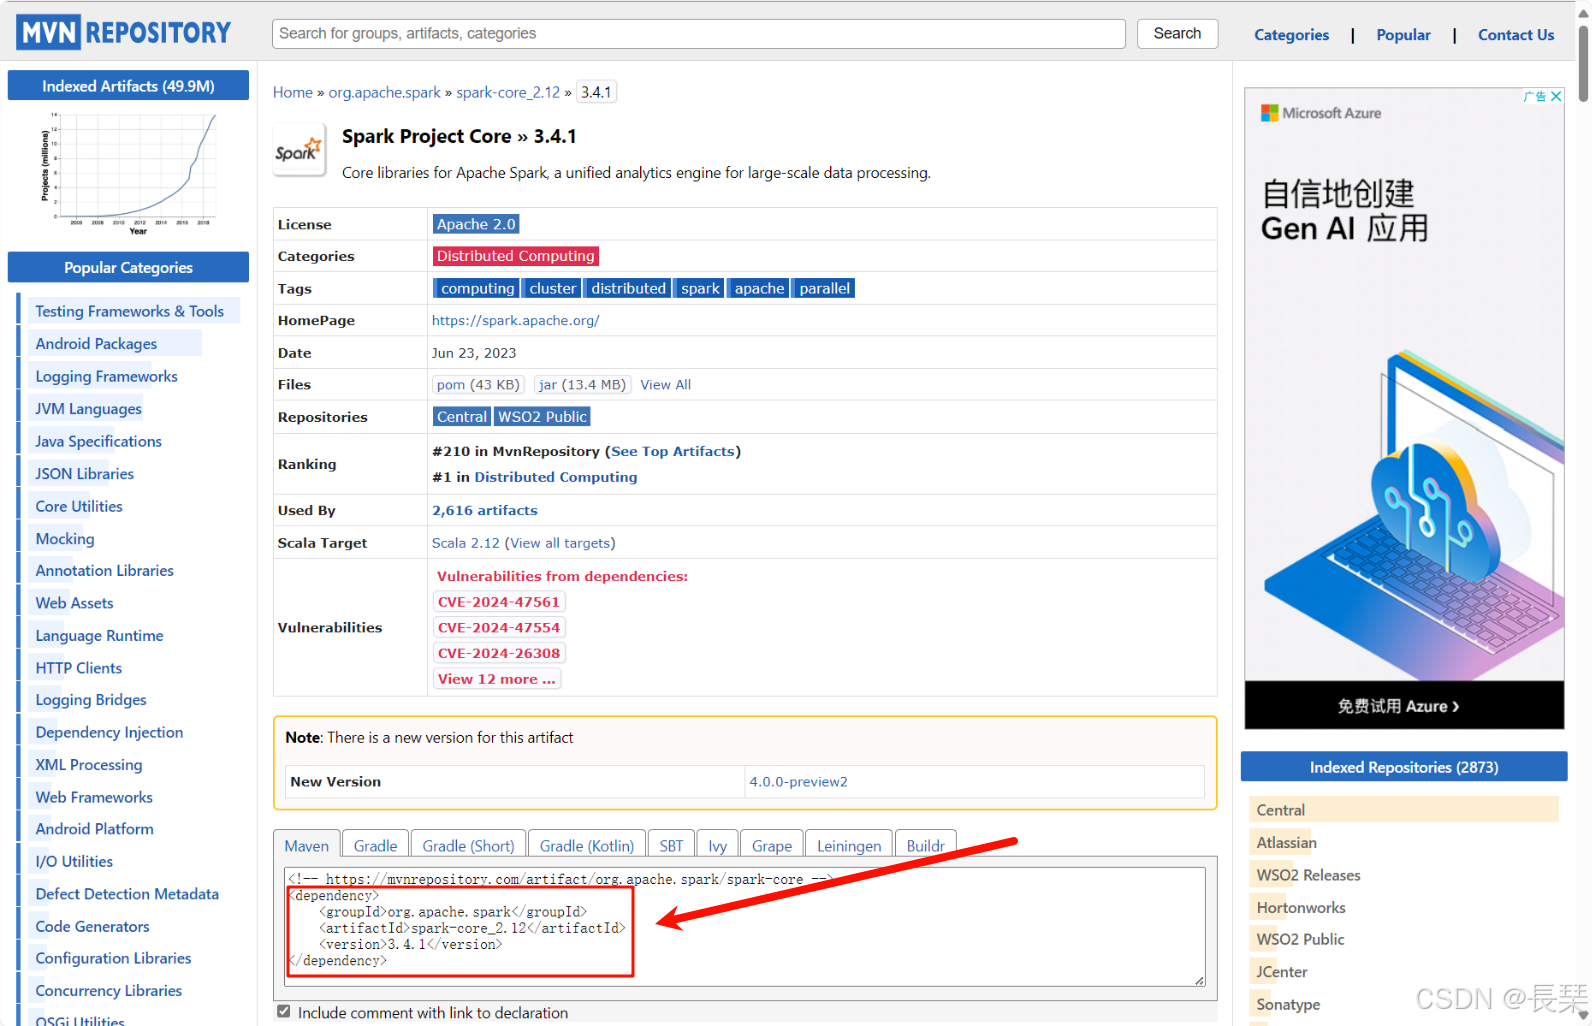
Task: Select the computing tag
Action: pos(477,288)
